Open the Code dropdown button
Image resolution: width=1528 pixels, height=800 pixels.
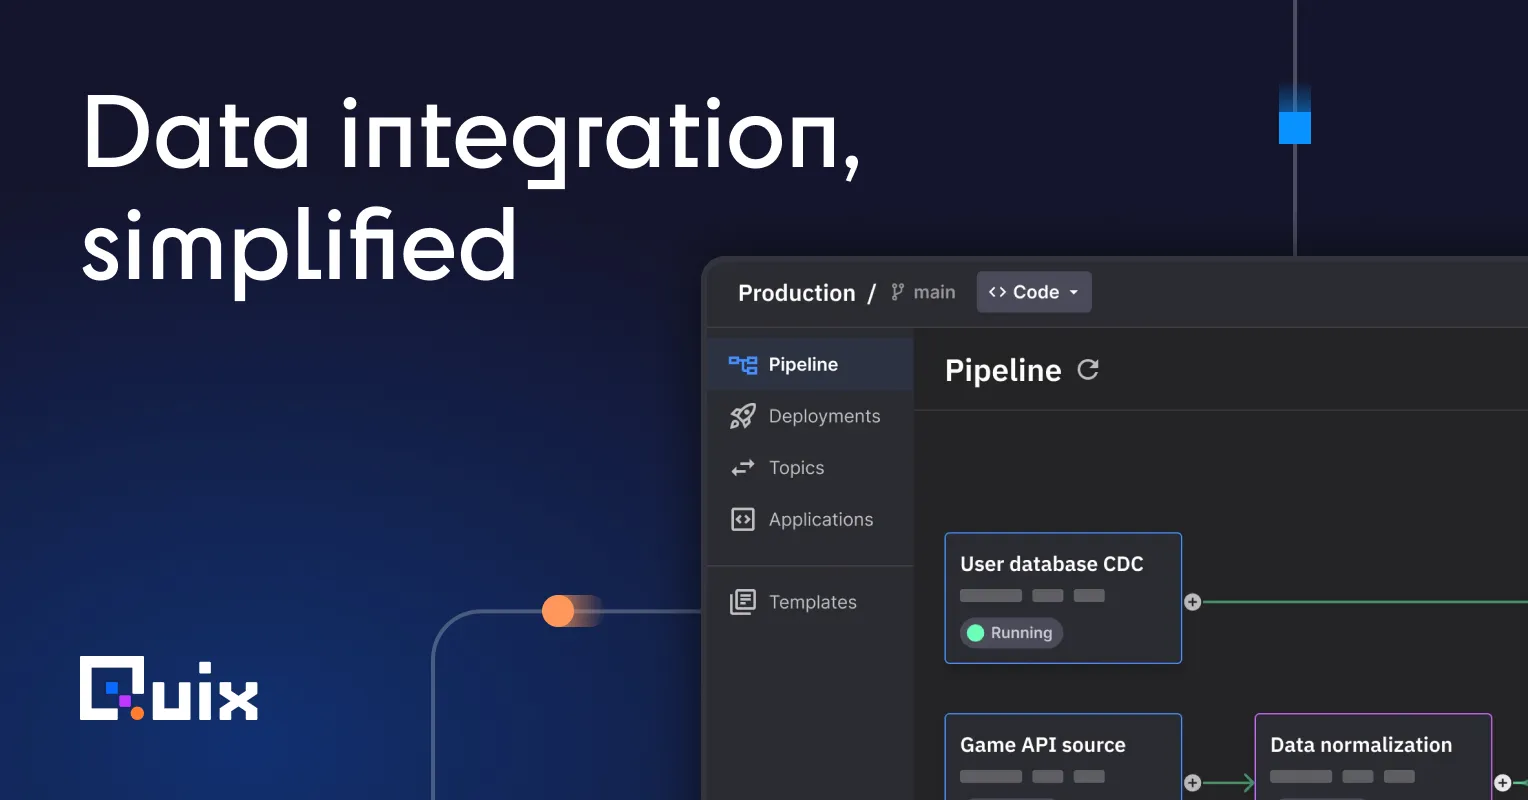point(1034,292)
